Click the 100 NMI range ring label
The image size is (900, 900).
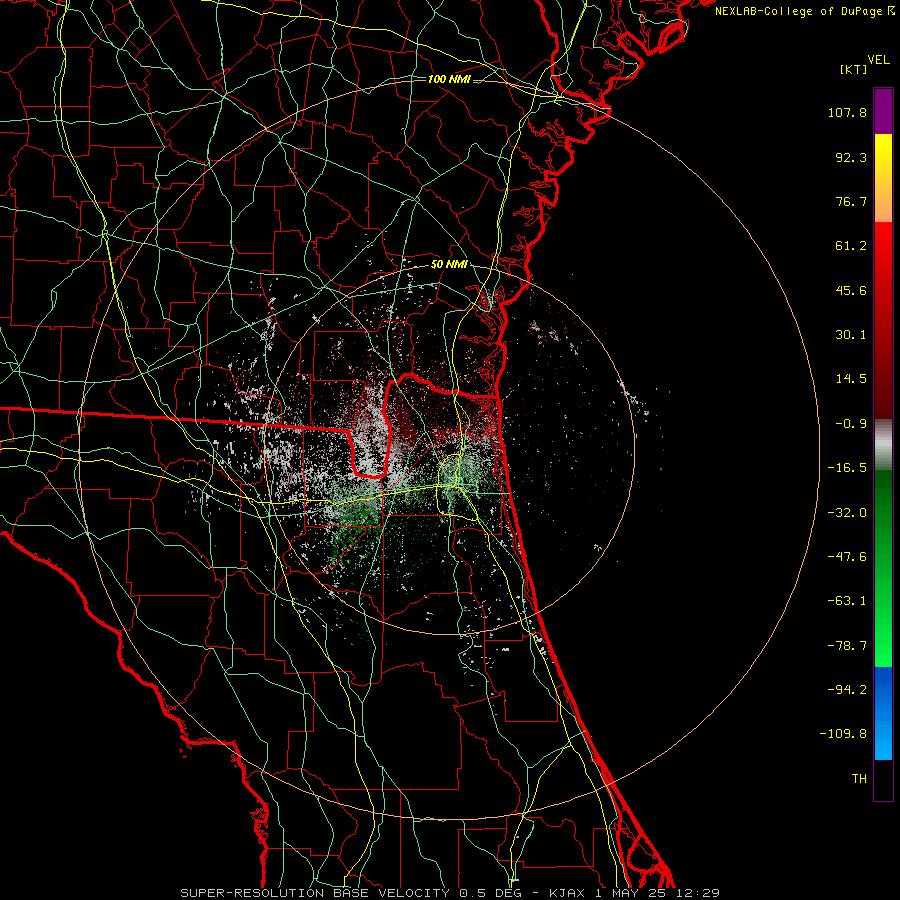pos(449,79)
